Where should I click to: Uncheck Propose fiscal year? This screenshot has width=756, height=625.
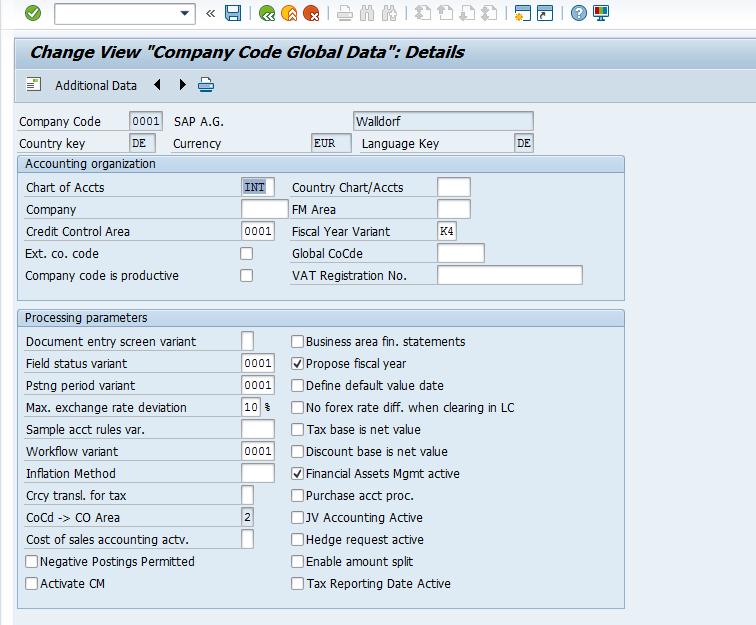(297, 364)
